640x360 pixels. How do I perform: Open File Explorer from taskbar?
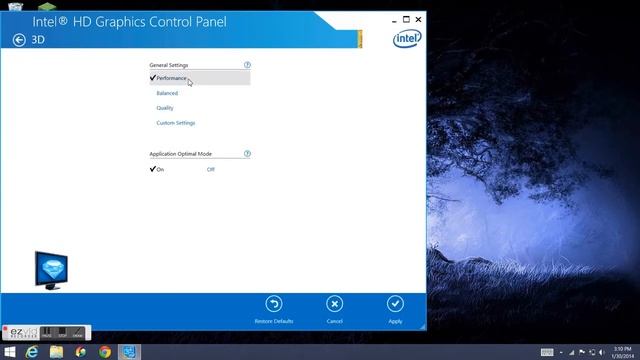click(x=56, y=352)
